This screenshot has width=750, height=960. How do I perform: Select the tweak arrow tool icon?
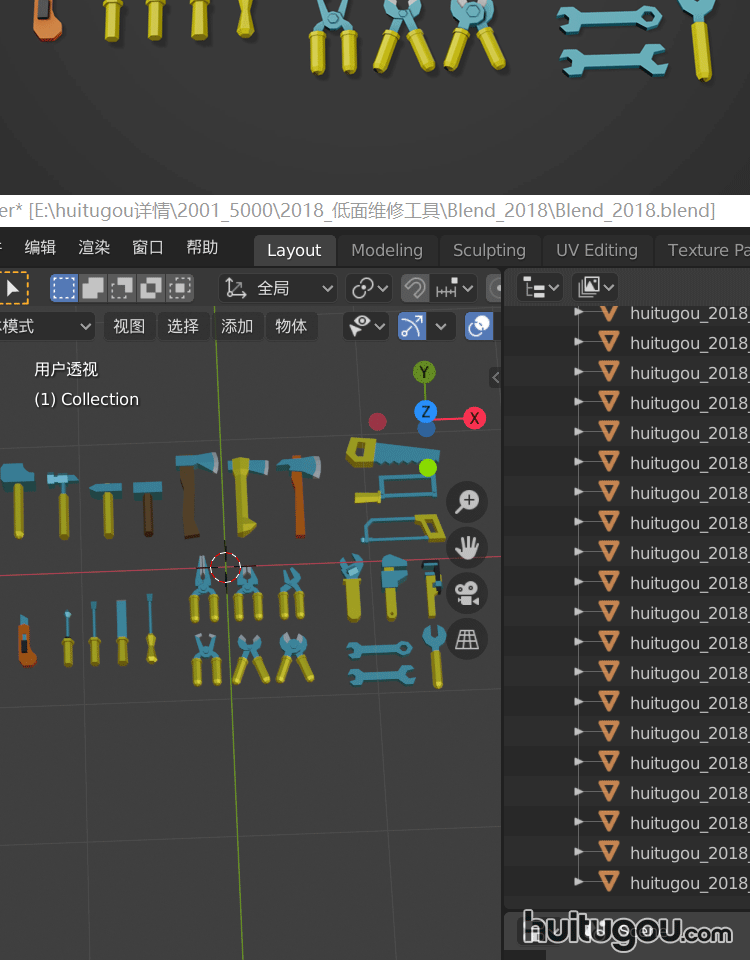click(12, 289)
